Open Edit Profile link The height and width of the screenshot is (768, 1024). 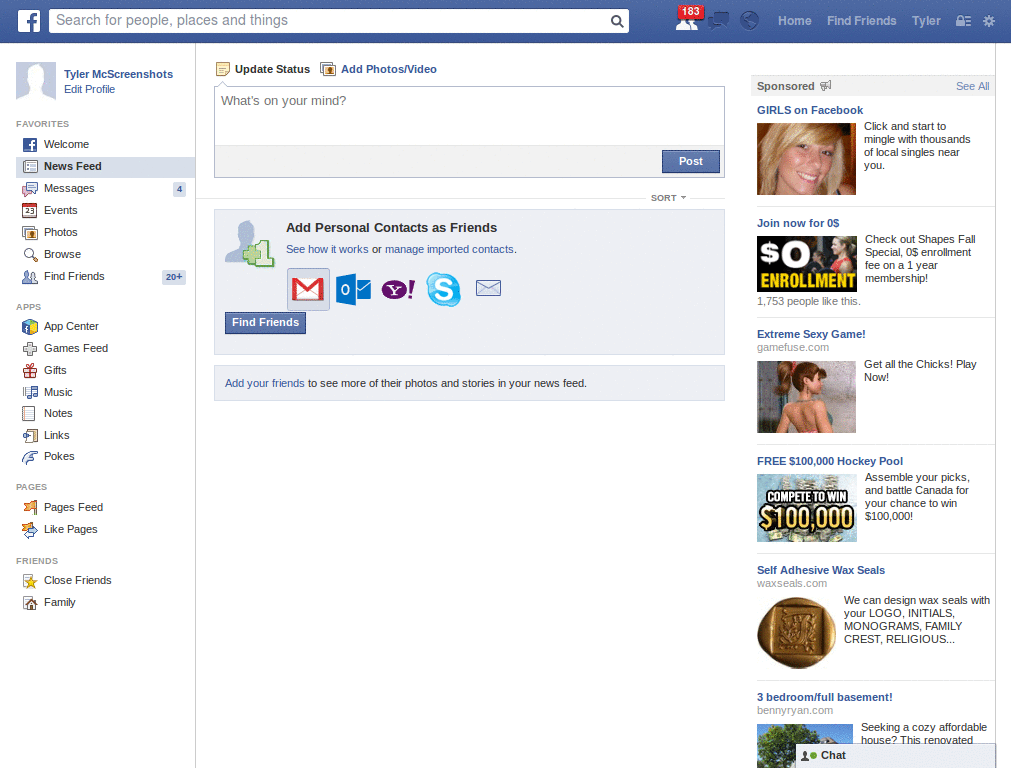click(89, 89)
